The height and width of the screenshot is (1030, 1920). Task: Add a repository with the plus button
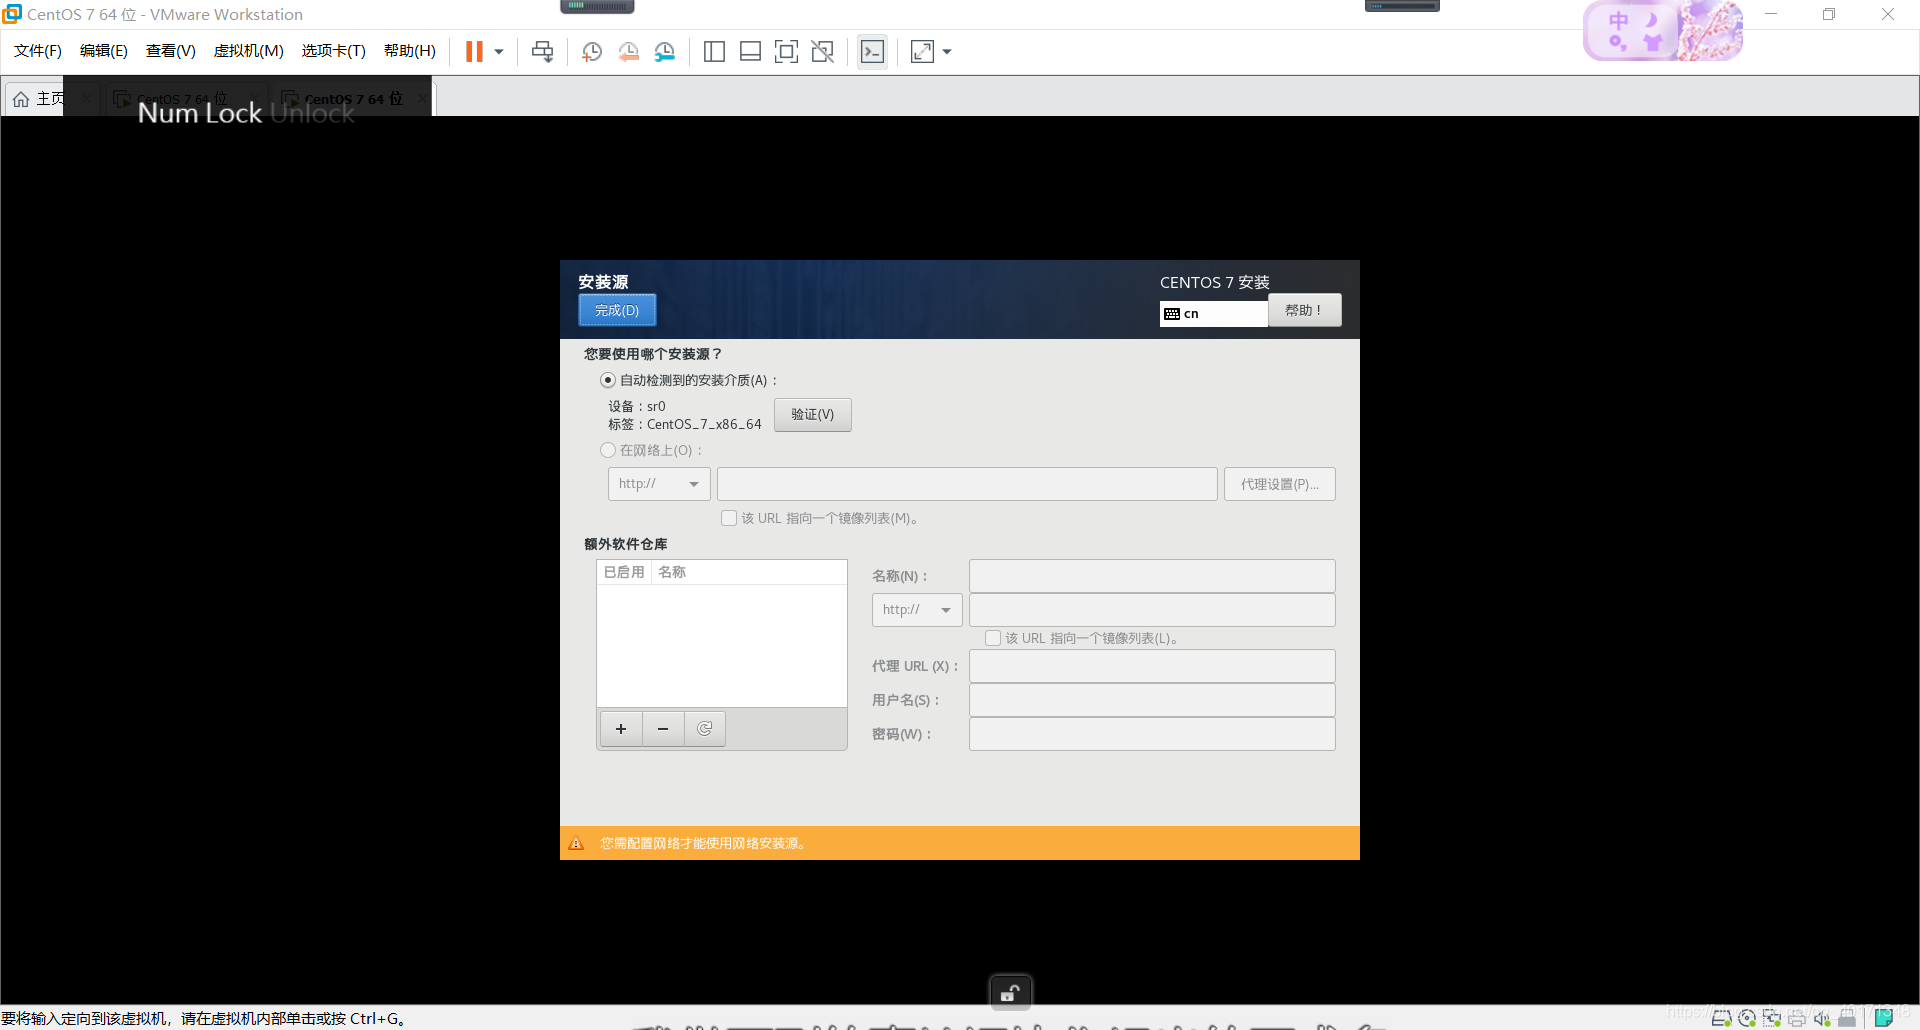click(x=621, y=729)
